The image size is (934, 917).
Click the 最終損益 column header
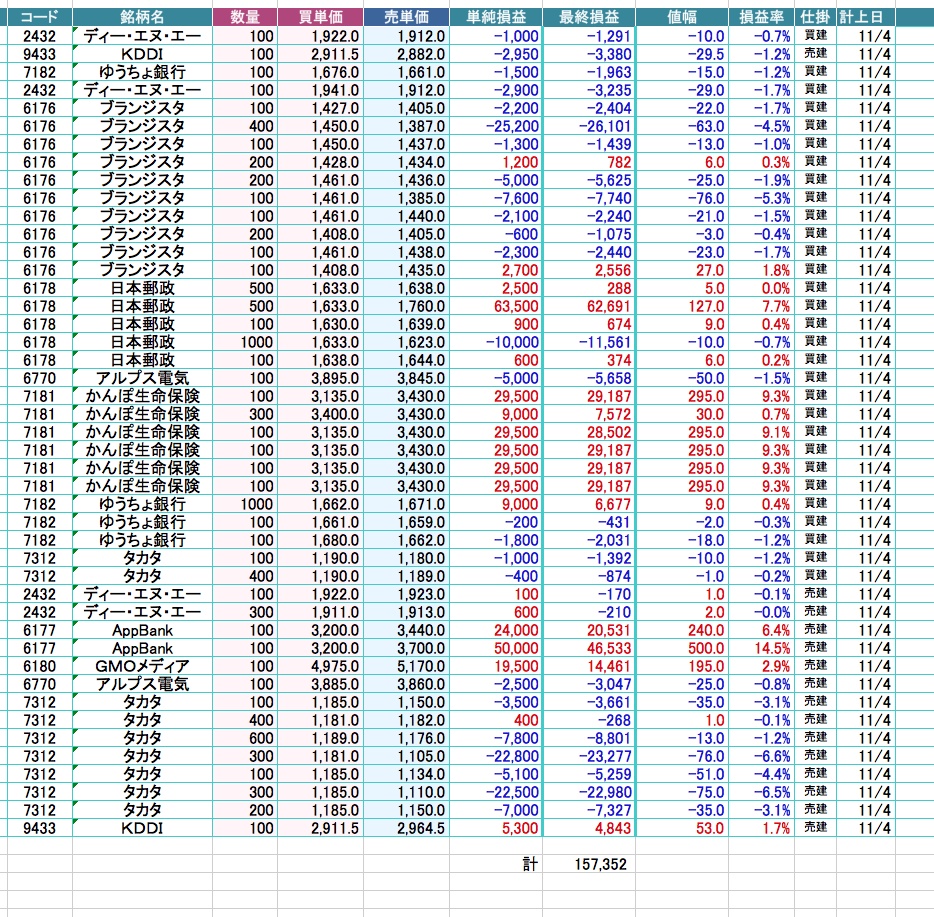588,17
